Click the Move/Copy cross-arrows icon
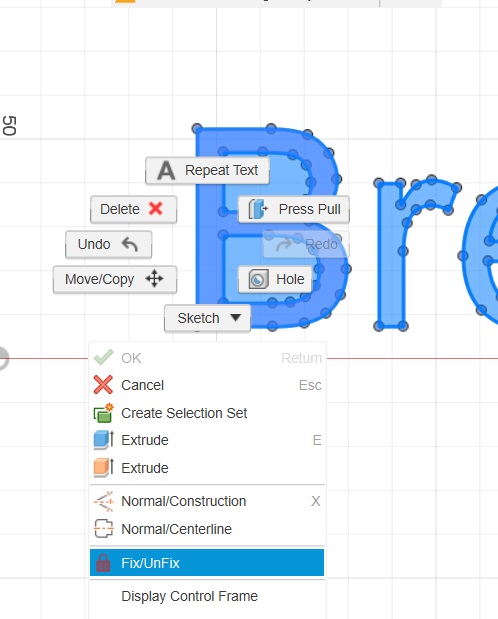The image size is (498, 619). pyautogui.click(x=154, y=279)
